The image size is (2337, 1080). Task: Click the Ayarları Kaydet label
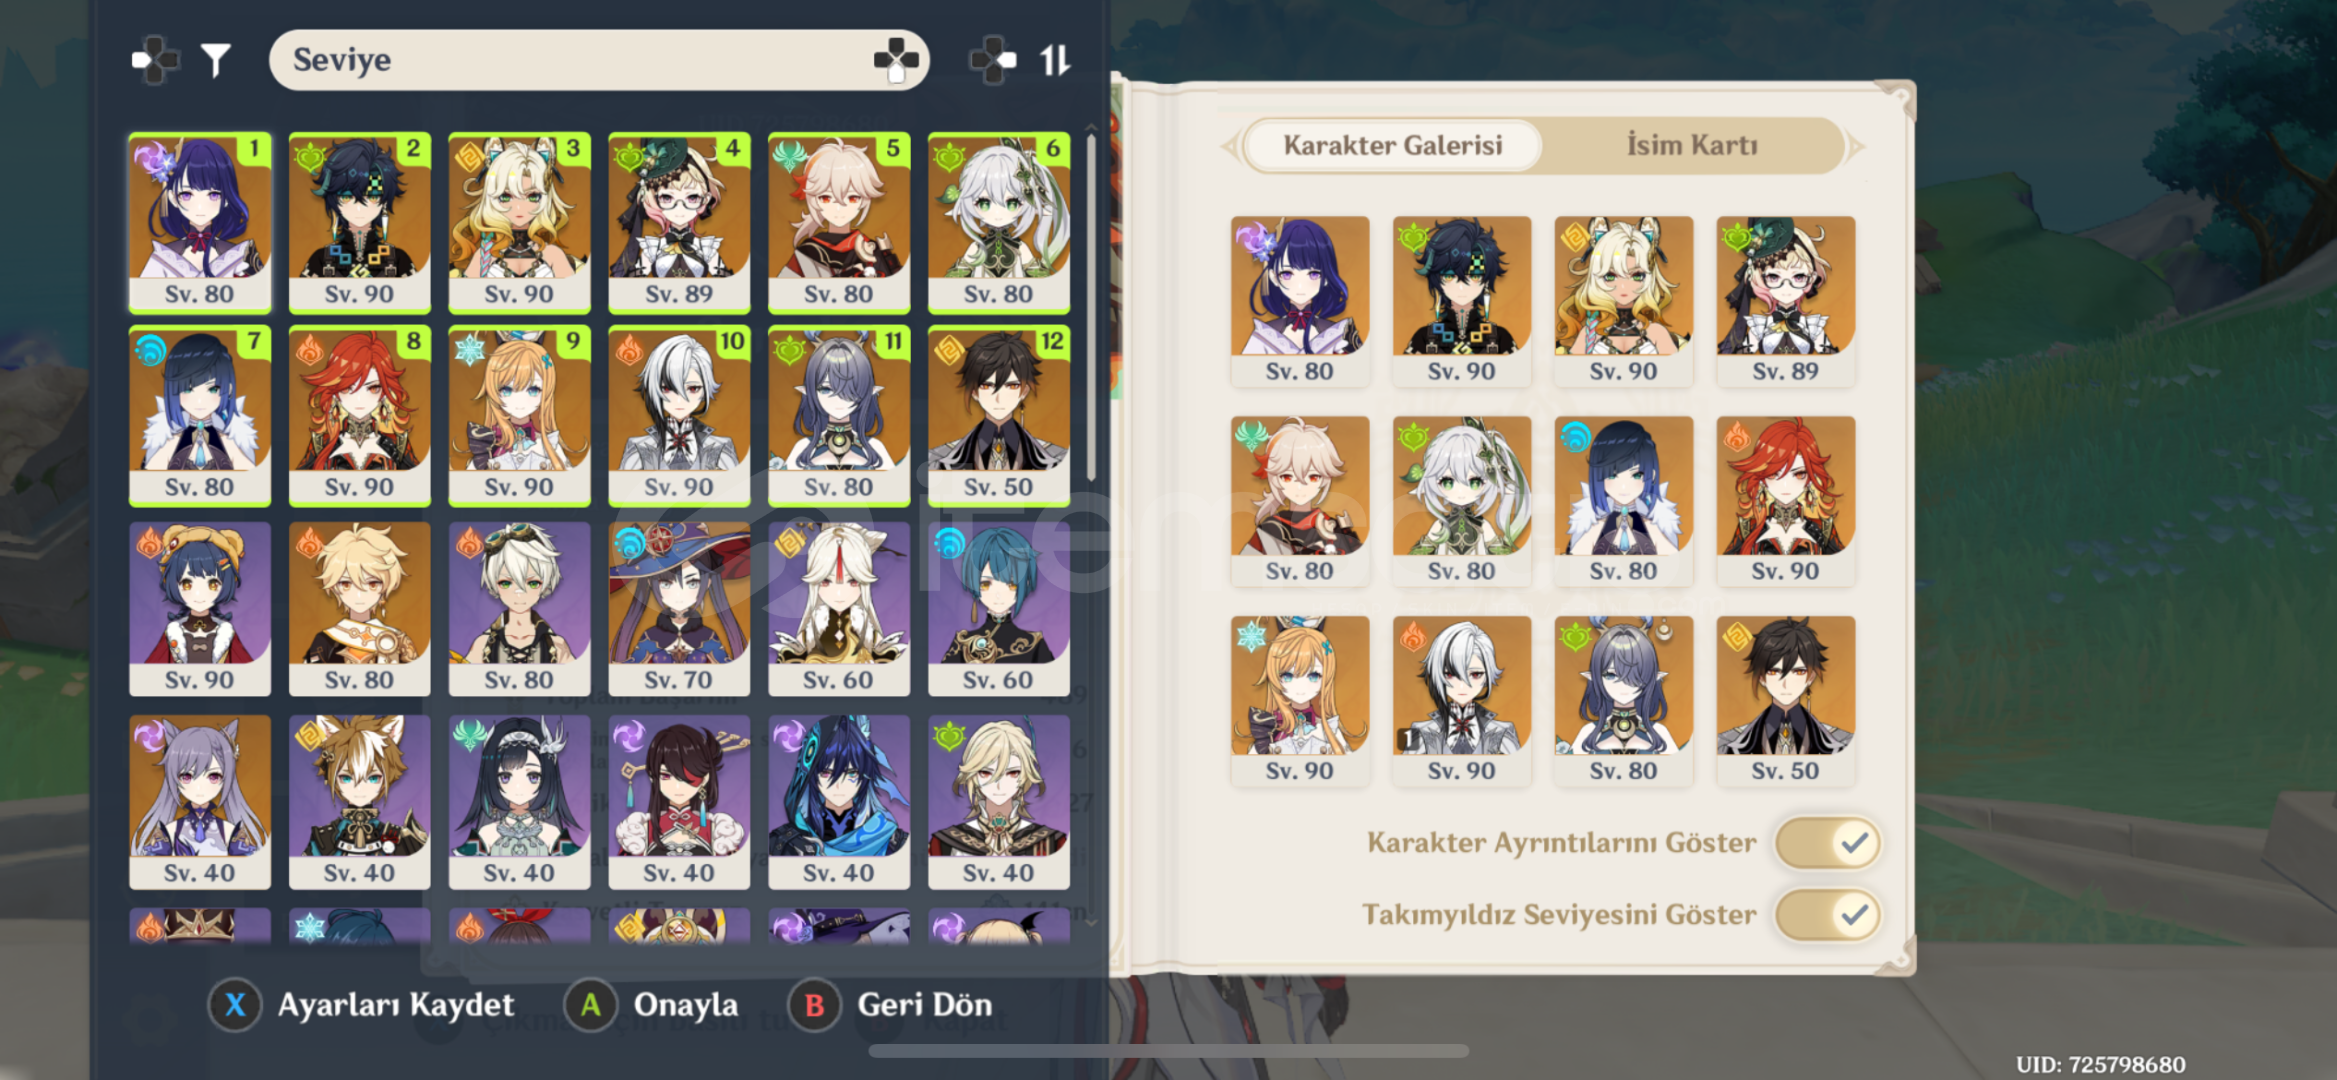[396, 1005]
